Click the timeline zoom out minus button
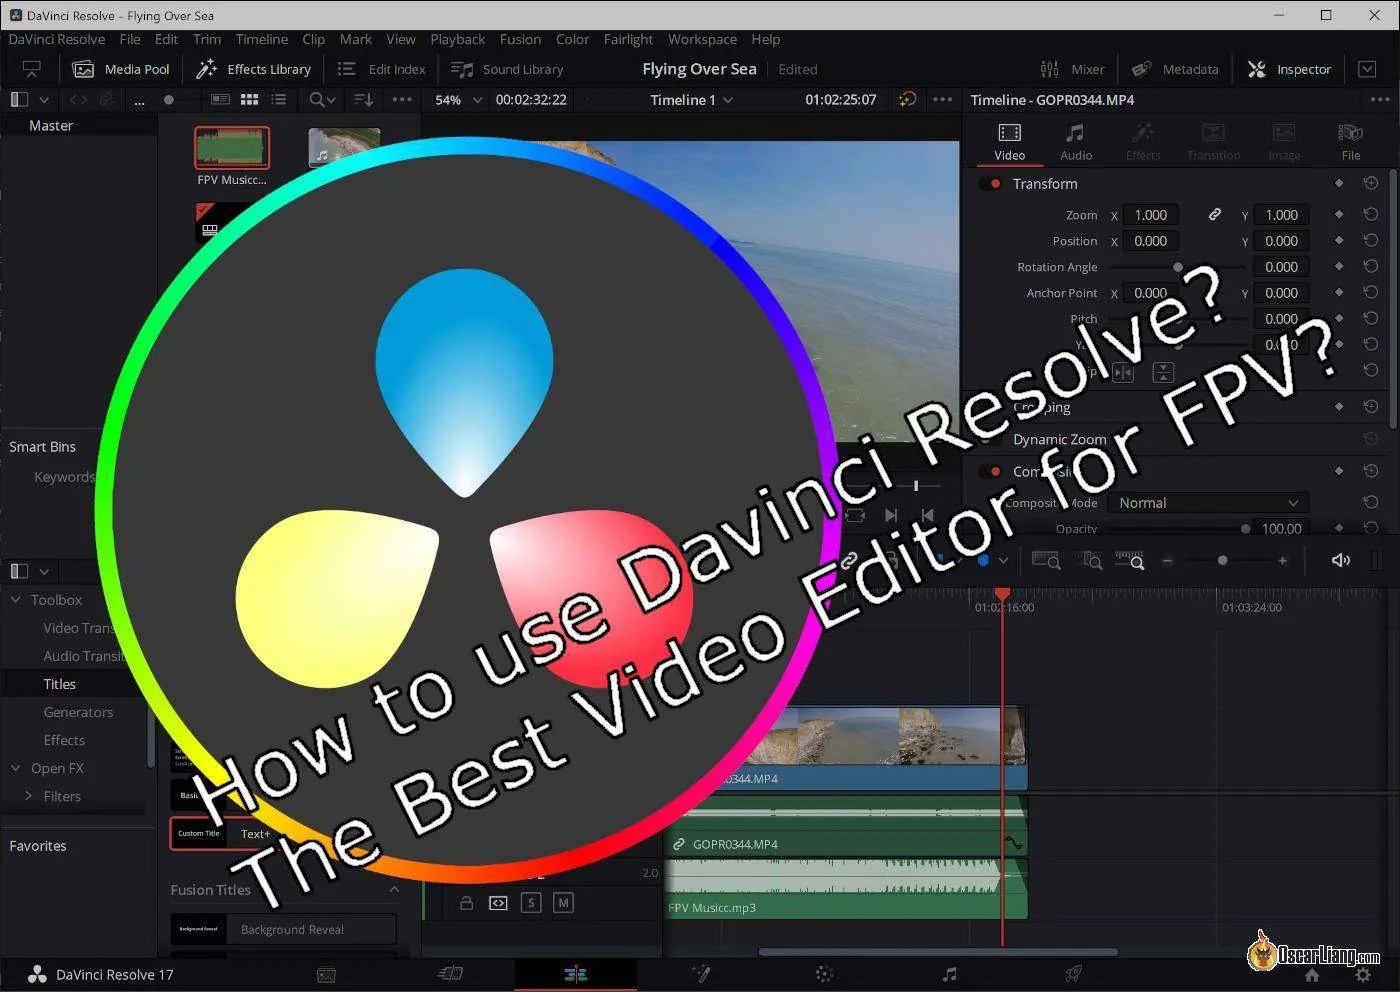Viewport: 1400px width, 992px height. [x=1167, y=561]
